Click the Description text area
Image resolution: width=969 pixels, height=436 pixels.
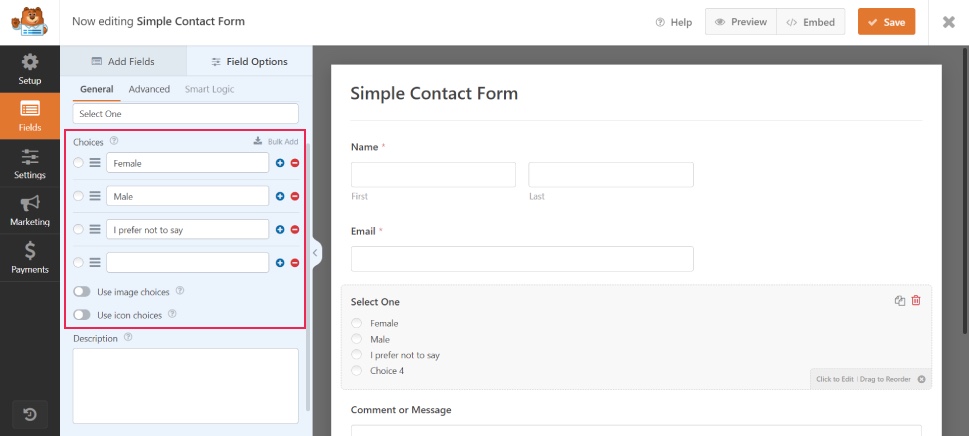[x=185, y=385]
